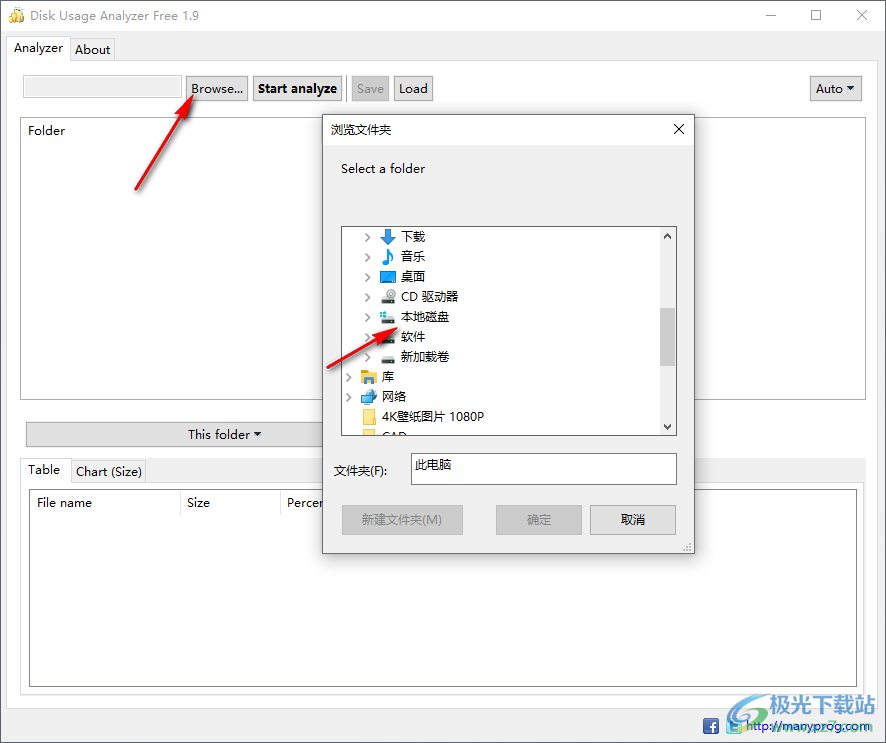This screenshot has height=743, width=886.
Task: Click the folder path input field
Action: pos(102,86)
